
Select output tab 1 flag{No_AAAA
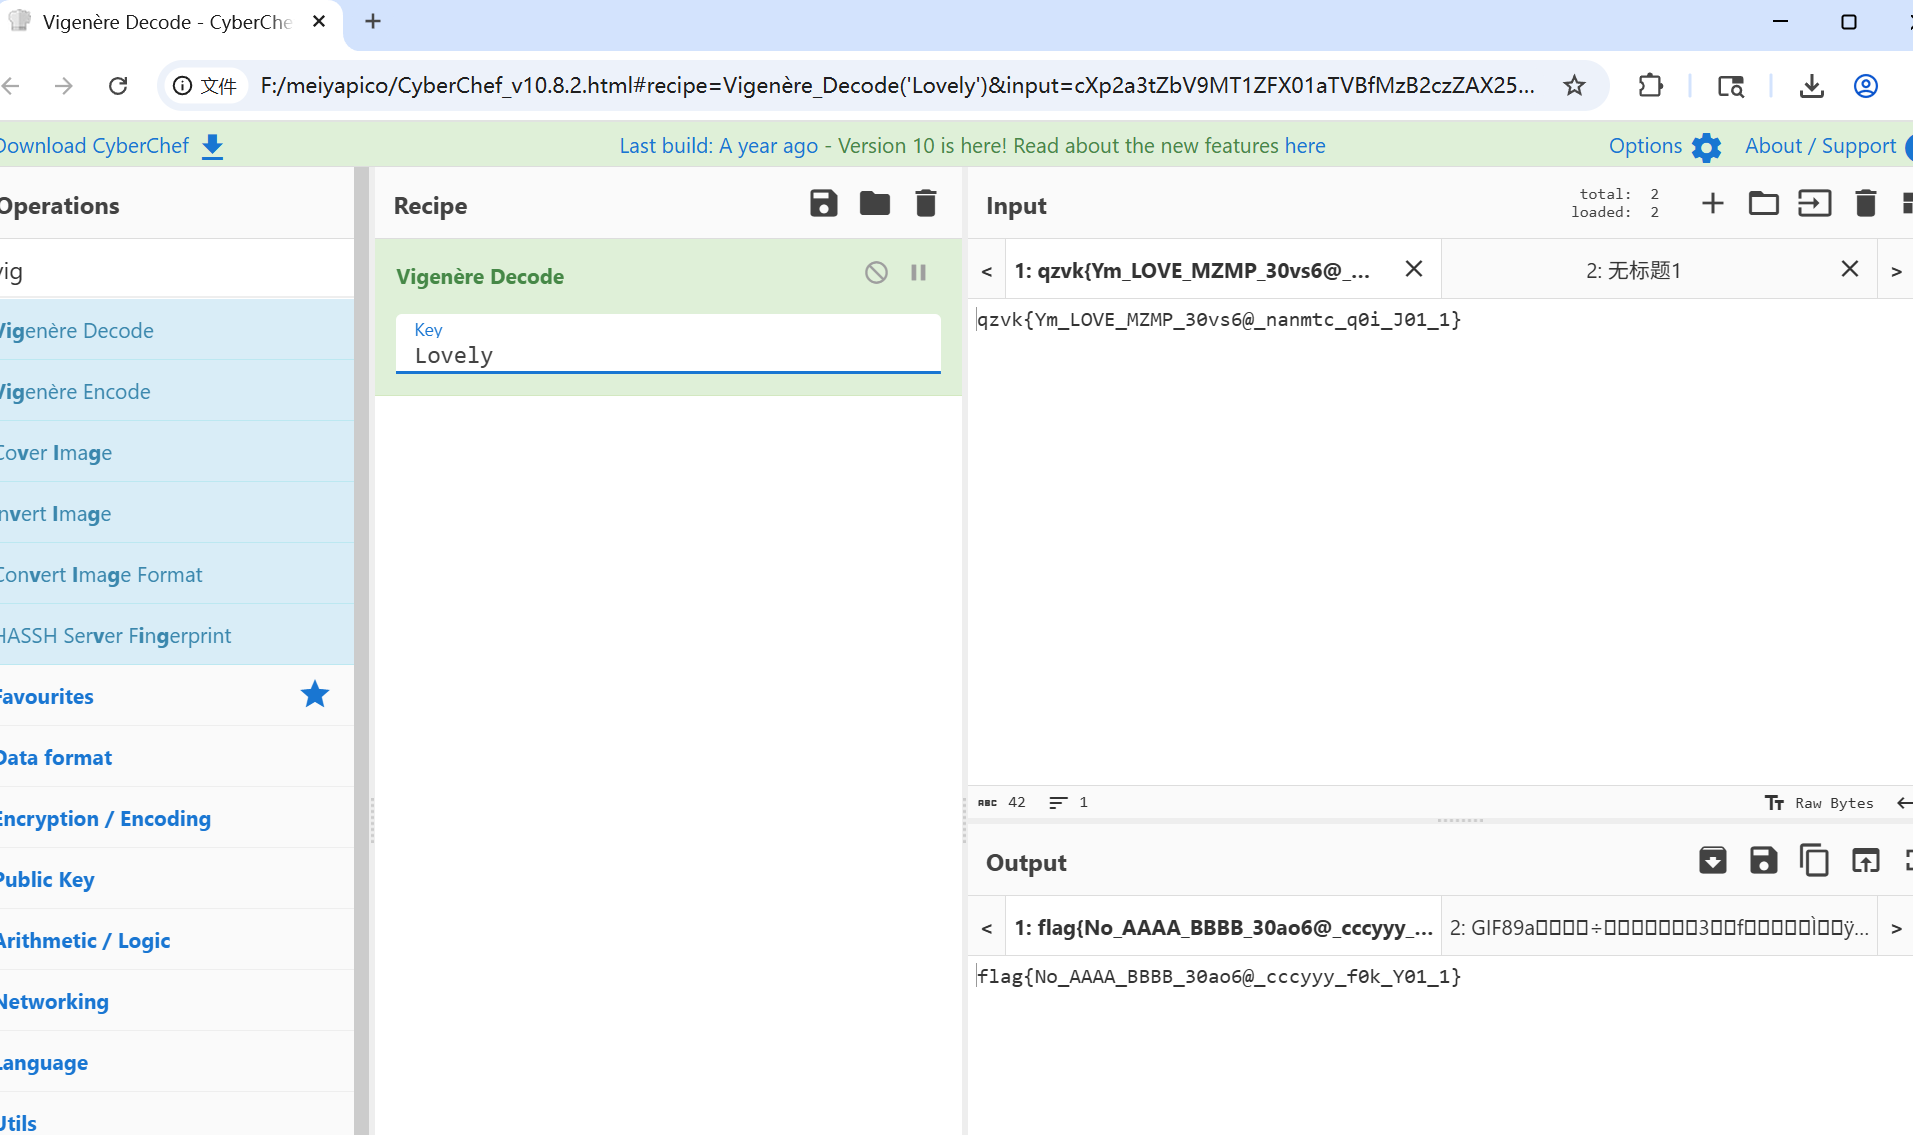pos(1223,928)
